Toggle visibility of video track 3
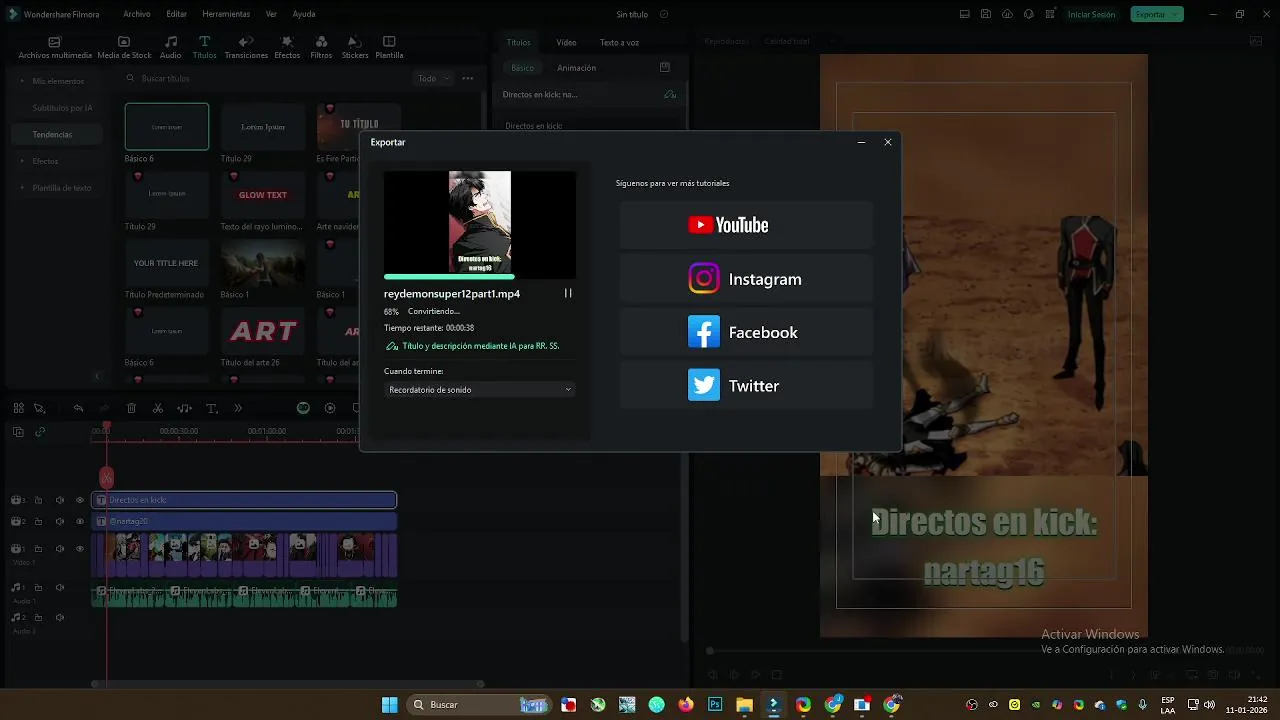The width and height of the screenshot is (1280, 720). pos(80,500)
